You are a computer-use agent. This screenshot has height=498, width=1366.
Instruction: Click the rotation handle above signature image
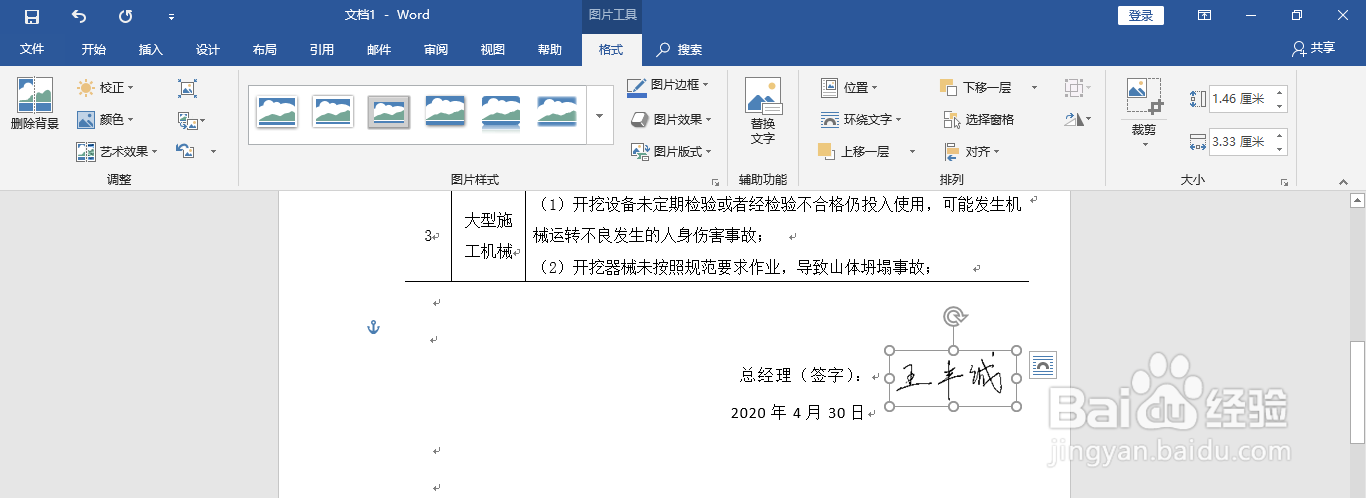coord(954,317)
